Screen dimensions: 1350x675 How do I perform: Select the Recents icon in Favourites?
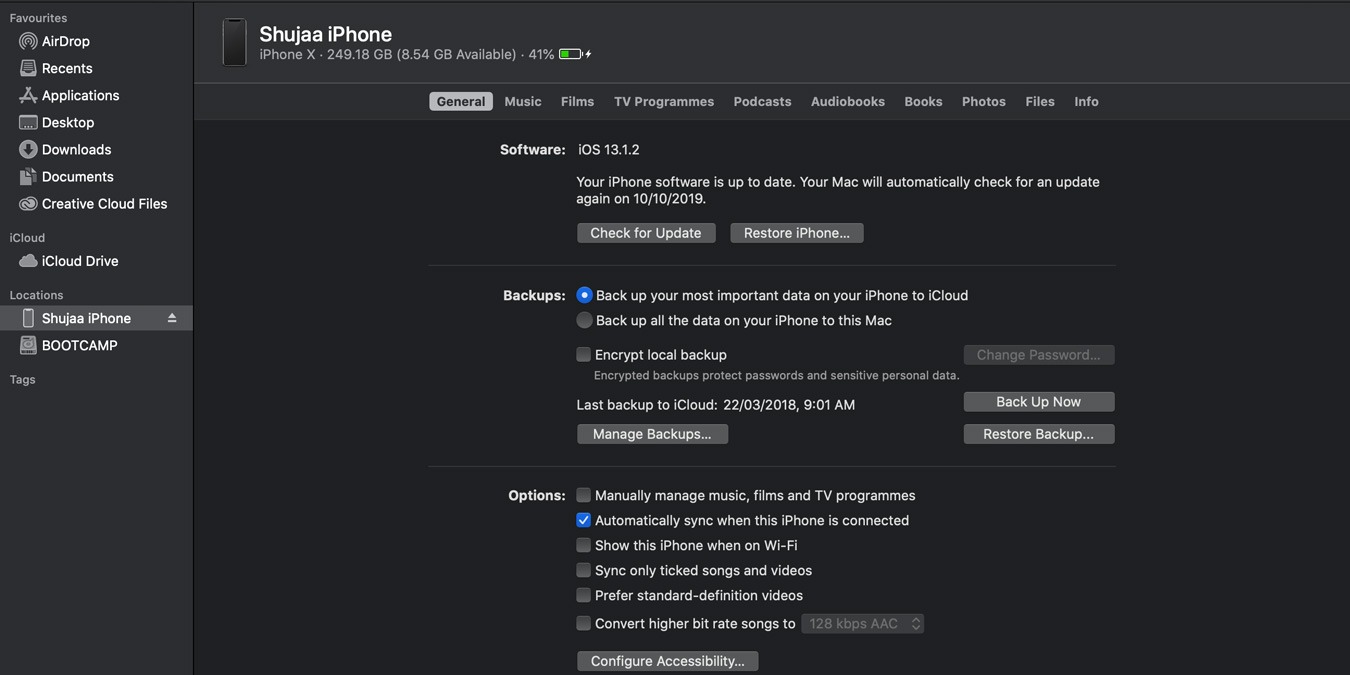[x=28, y=67]
